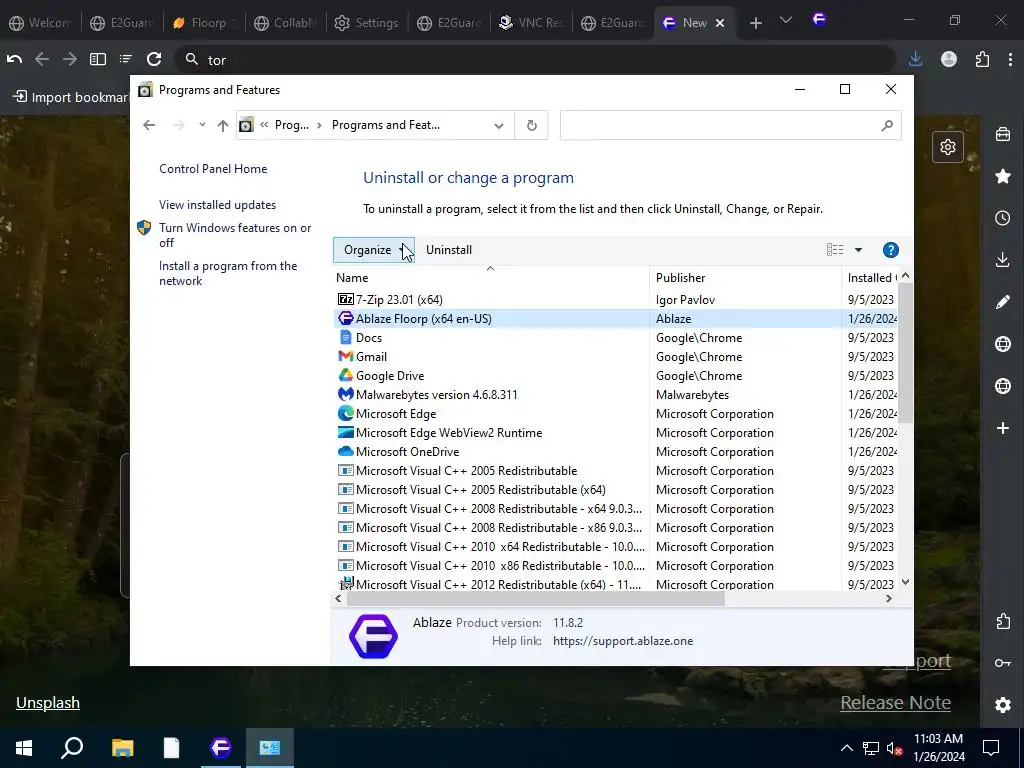Open the Release Note link

(x=895, y=703)
